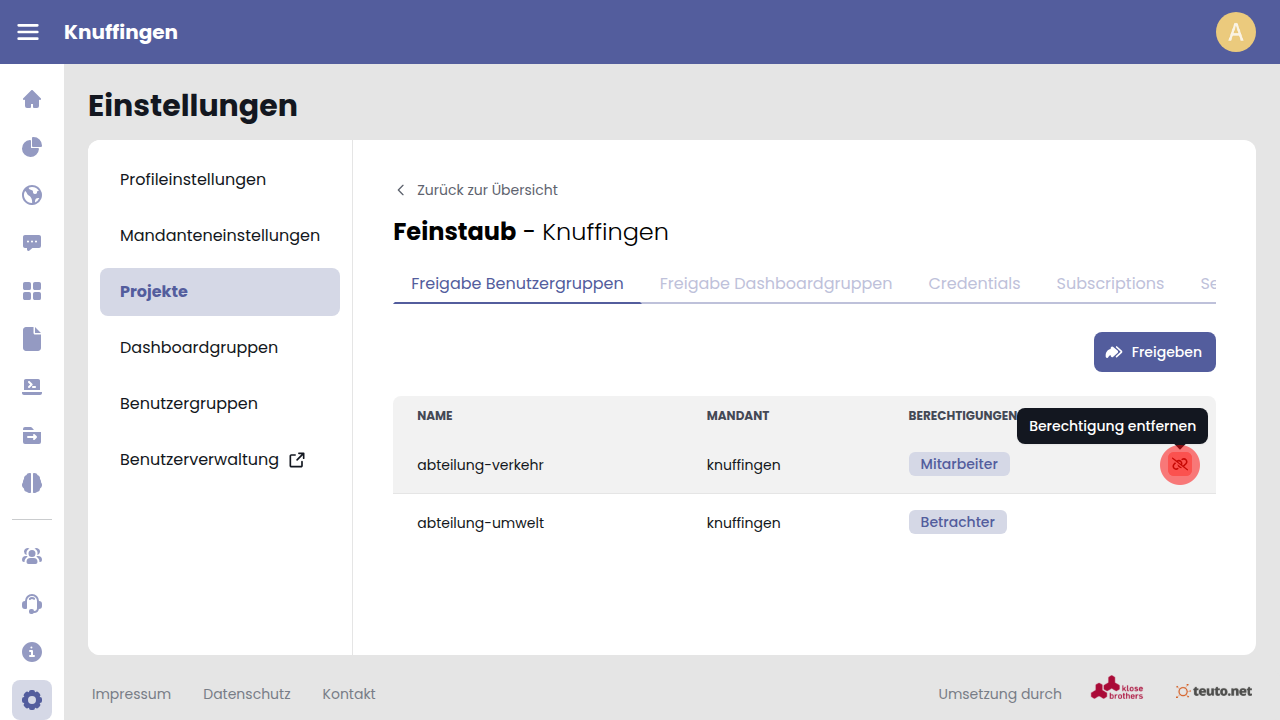
Task: Click the brain icon in sidebar
Action: pyautogui.click(x=32, y=483)
